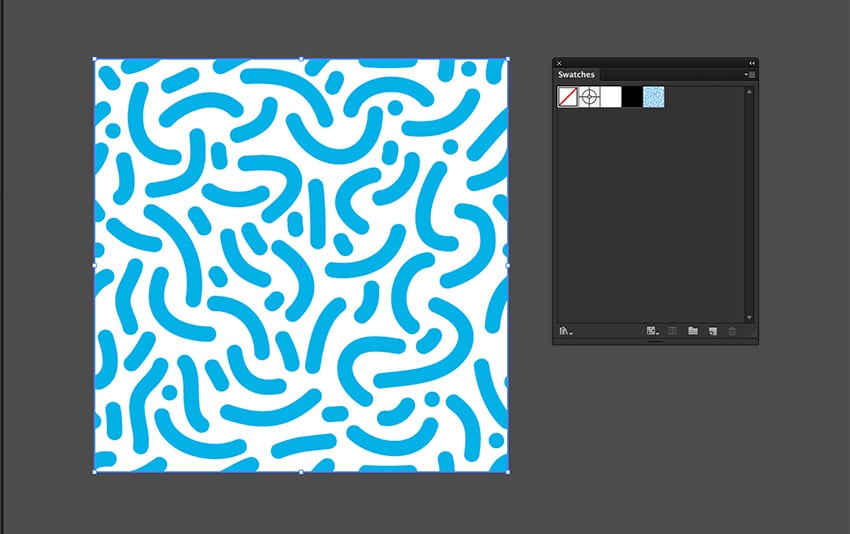Create a New Swatch
This screenshot has width=850, height=534.
coord(713,331)
